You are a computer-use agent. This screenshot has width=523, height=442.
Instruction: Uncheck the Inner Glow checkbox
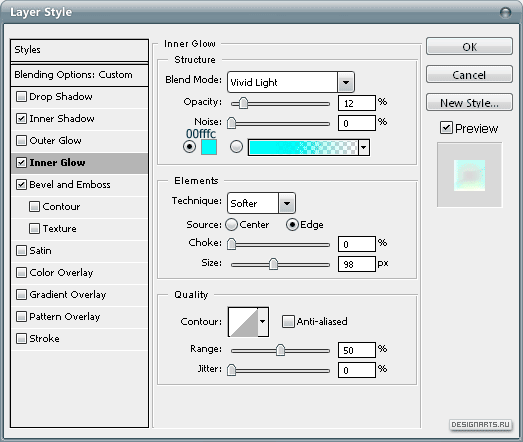point(21,163)
